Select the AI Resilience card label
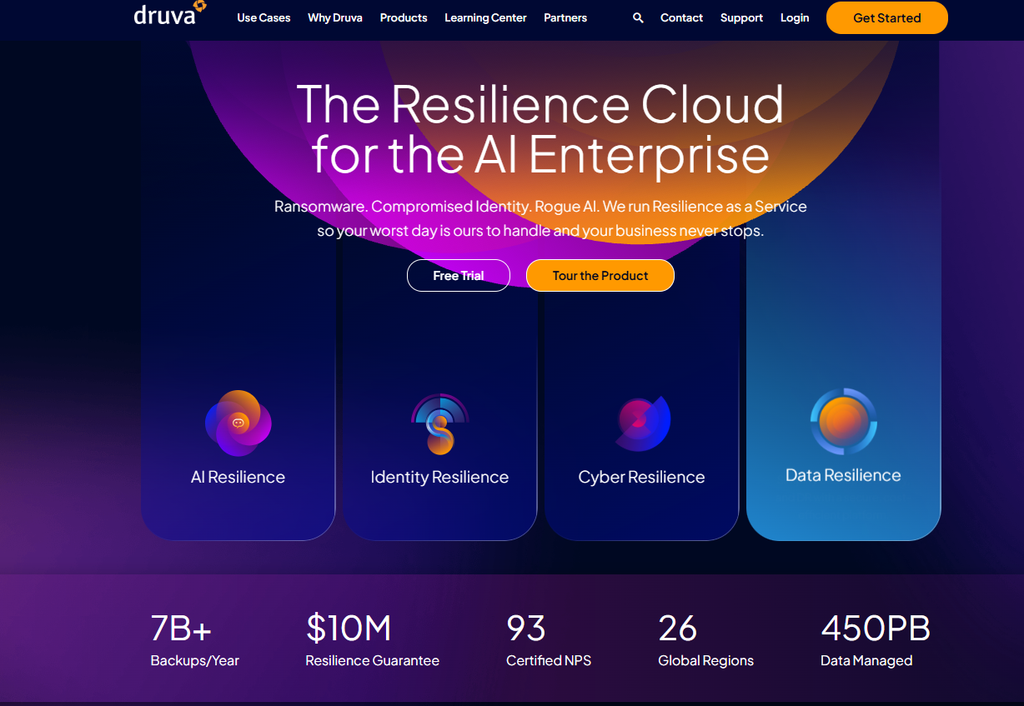The width and height of the screenshot is (1024, 706). 238,477
